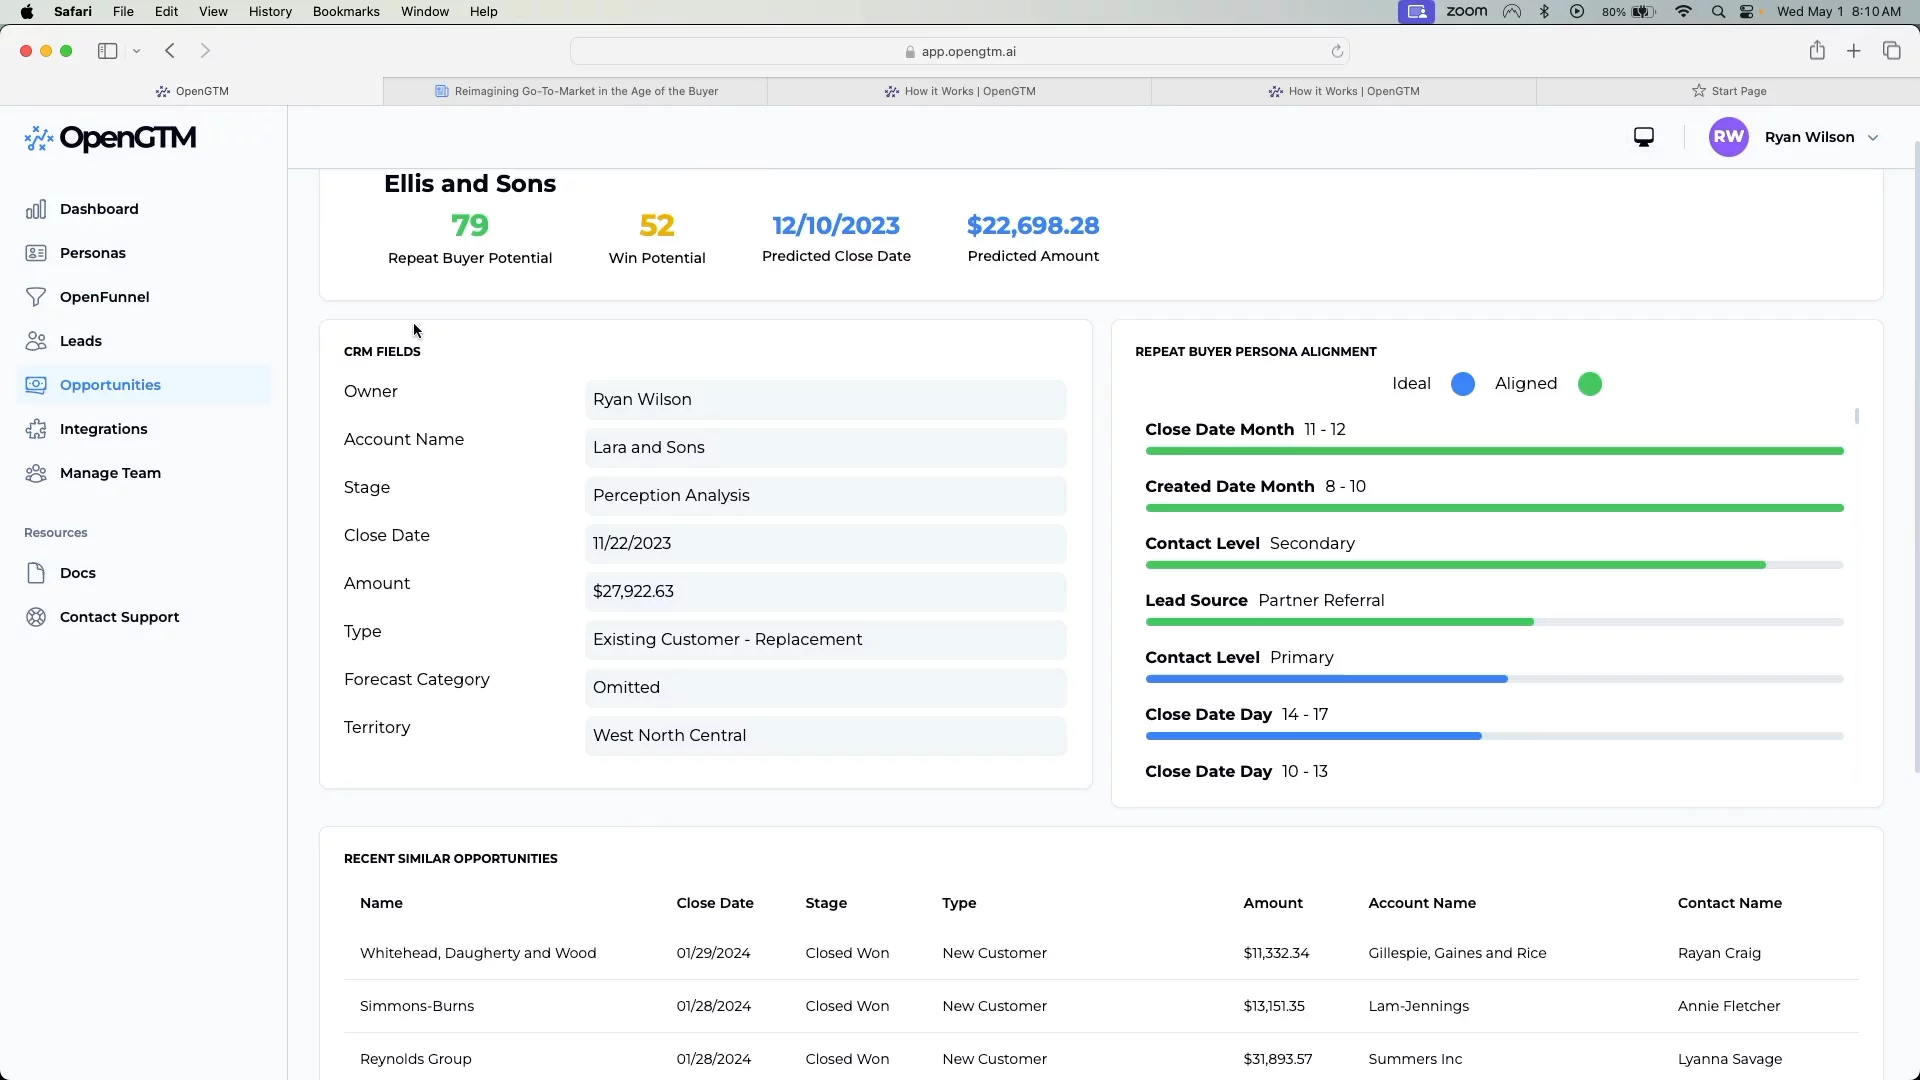Open OpenFunnel via its funnel icon

[x=36, y=297]
